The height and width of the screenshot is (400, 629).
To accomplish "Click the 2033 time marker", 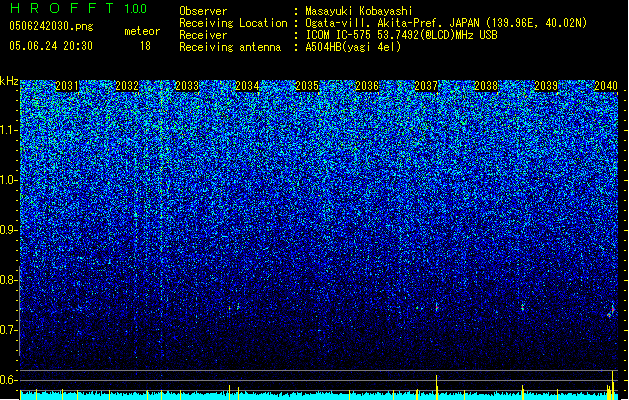I will coord(187,86).
